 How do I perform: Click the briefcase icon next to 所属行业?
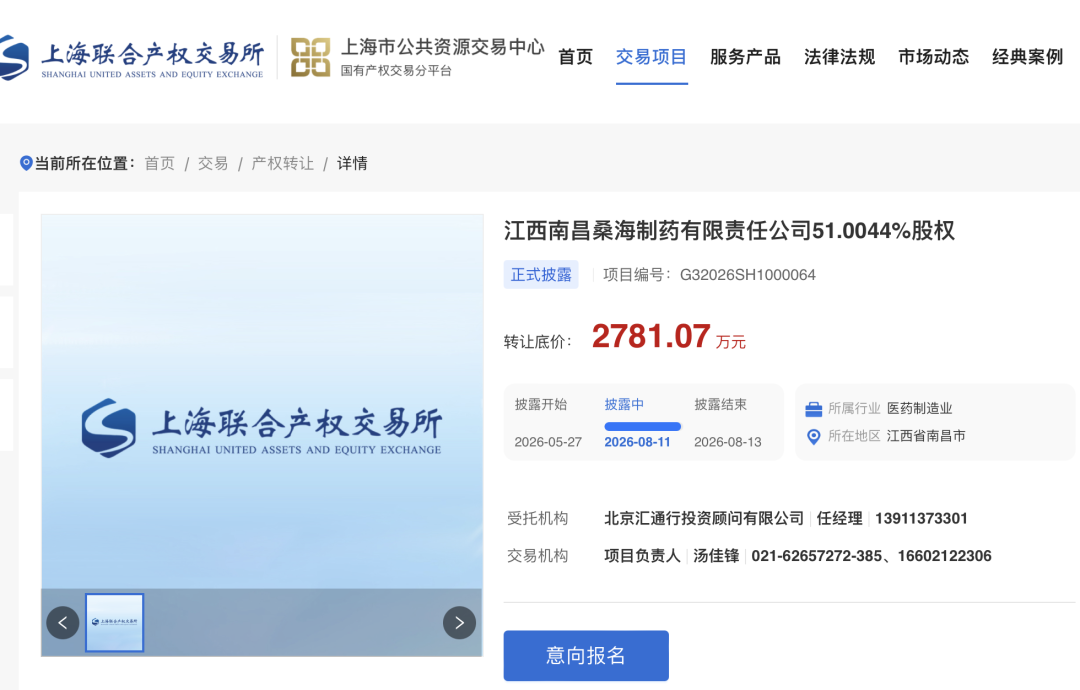point(813,409)
